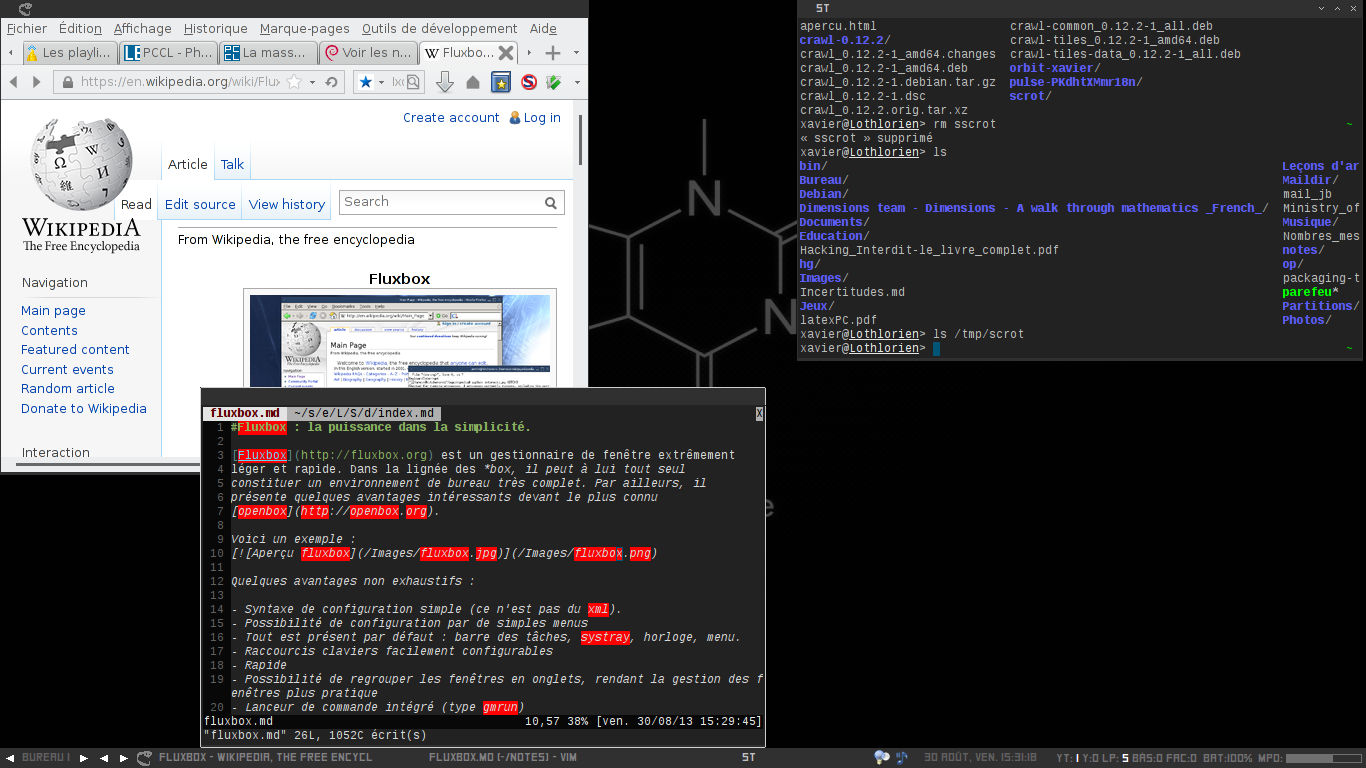Reload the Wikipedia page

(330, 82)
